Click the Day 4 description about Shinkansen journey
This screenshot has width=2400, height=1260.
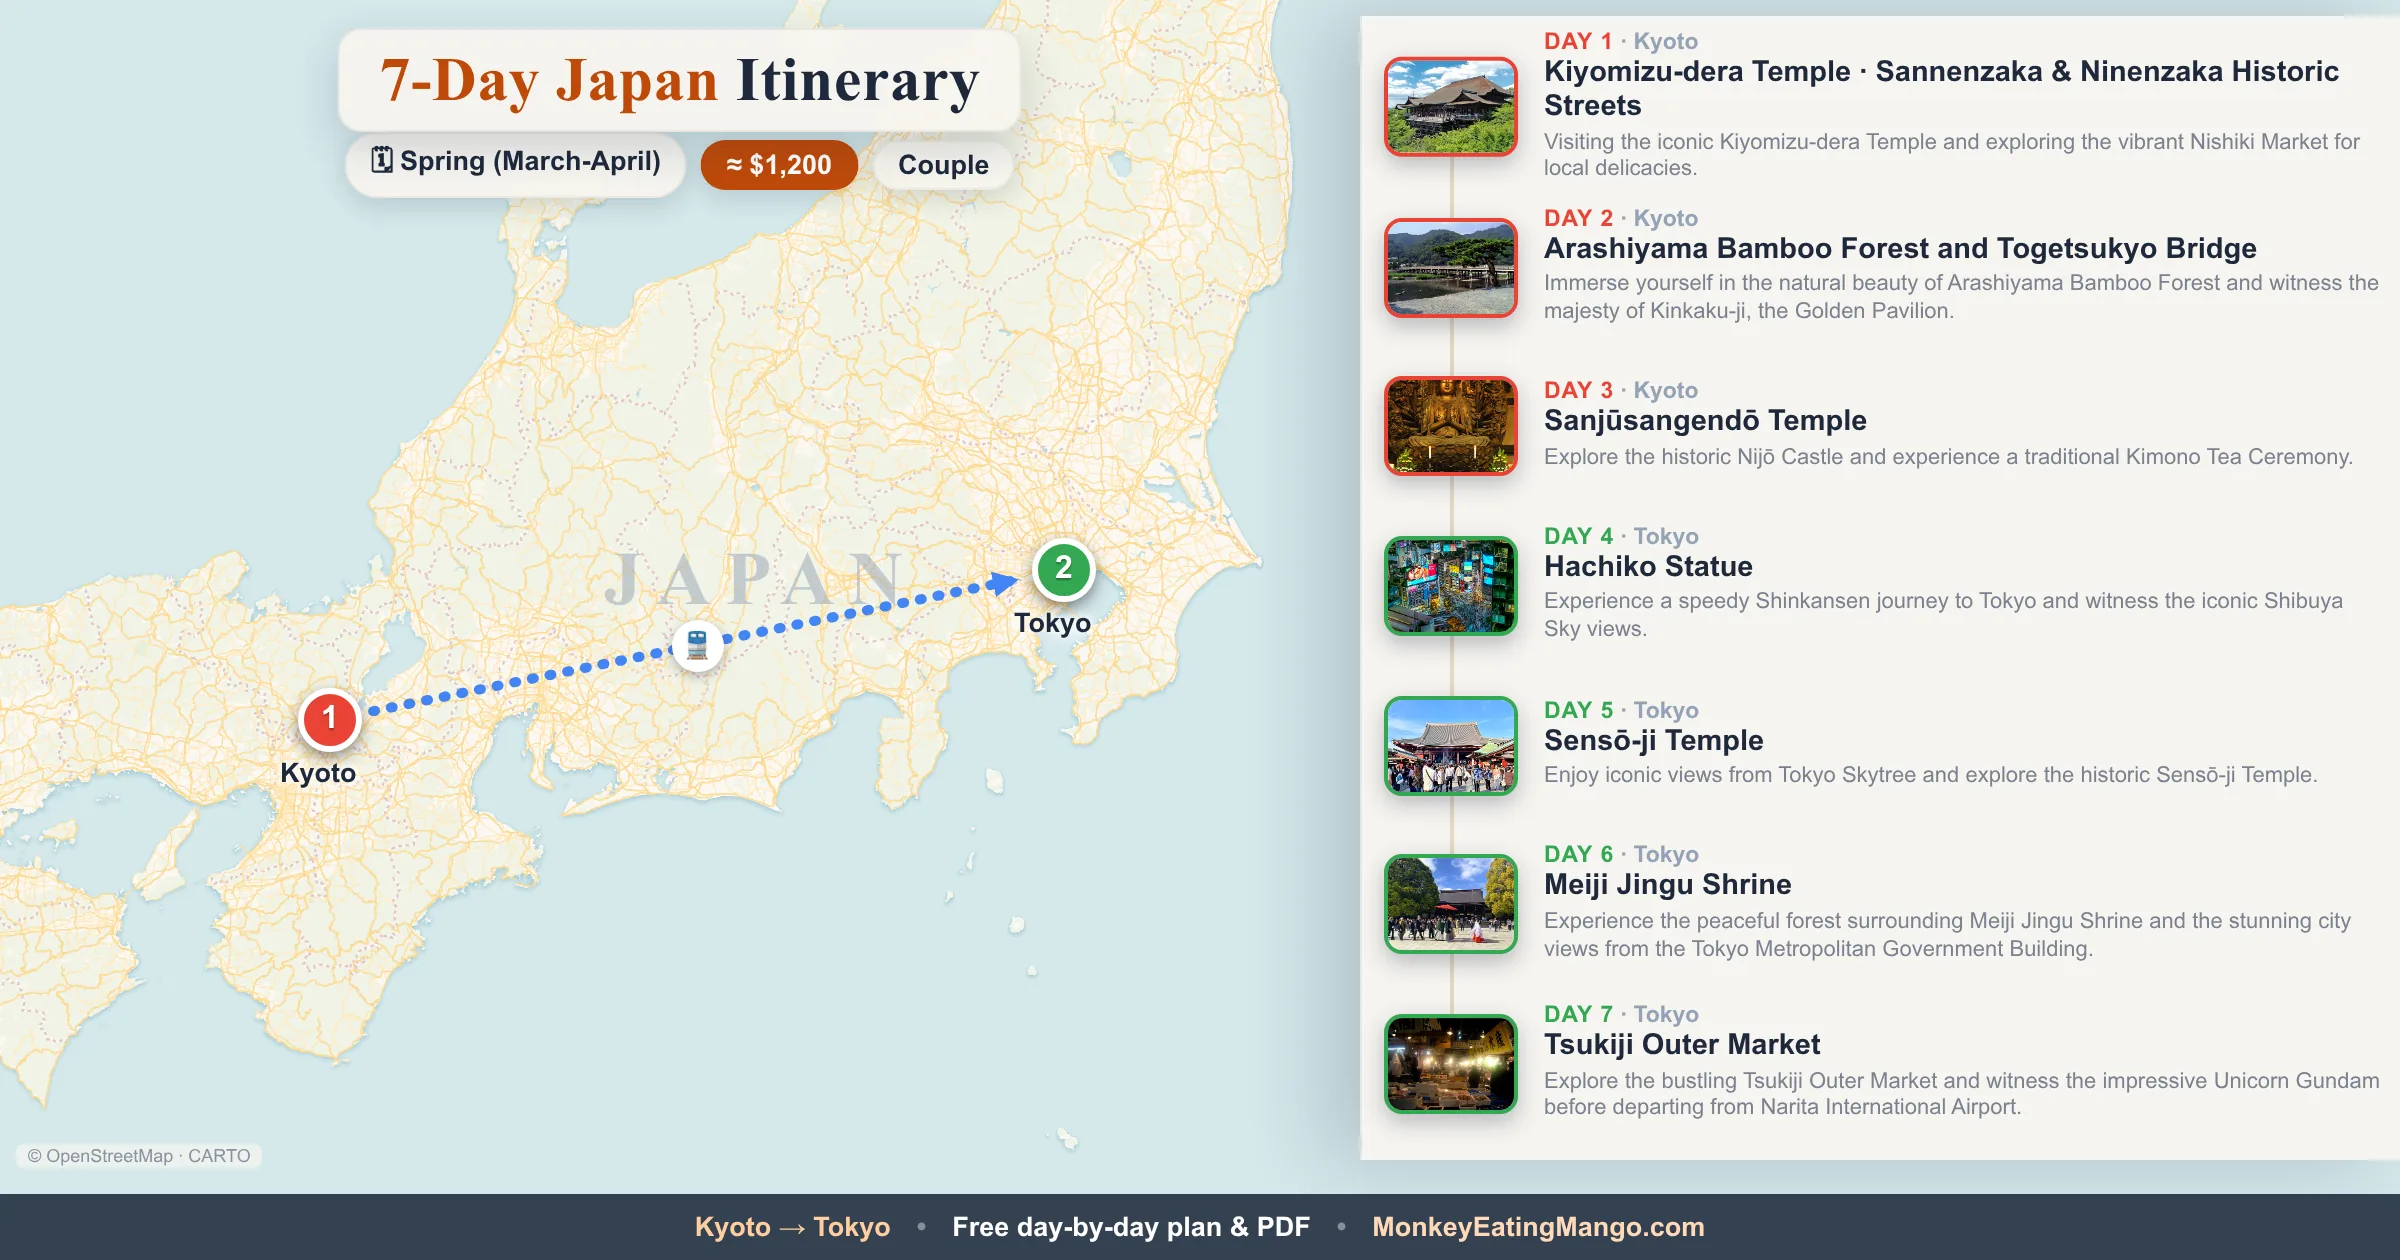coord(1943,615)
